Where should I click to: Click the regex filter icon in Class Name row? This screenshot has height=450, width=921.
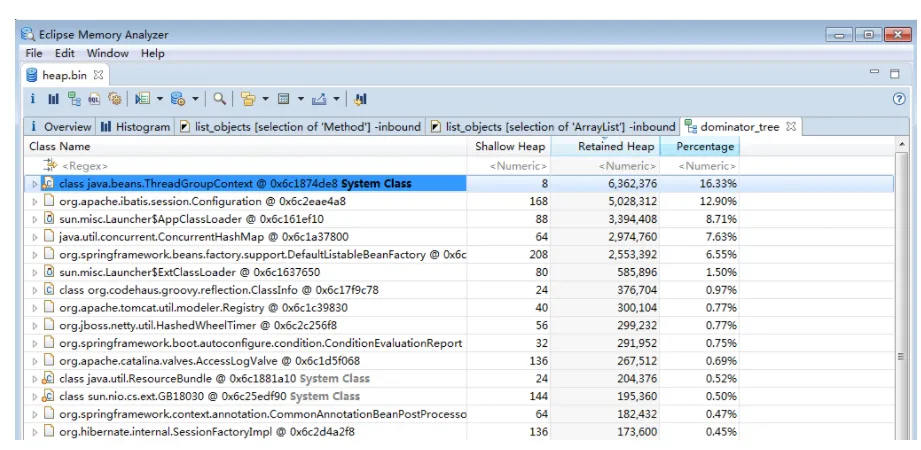[51, 166]
